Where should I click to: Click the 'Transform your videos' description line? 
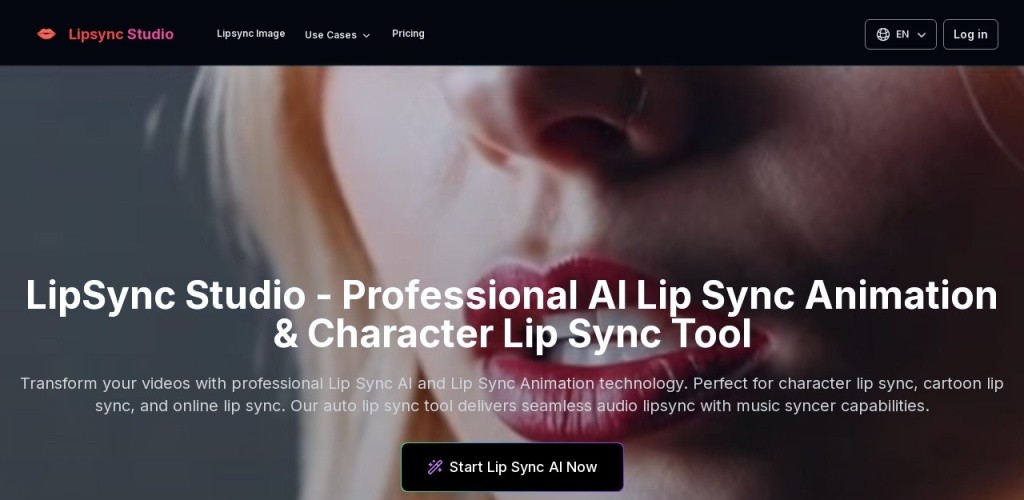[x=511, y=383]
